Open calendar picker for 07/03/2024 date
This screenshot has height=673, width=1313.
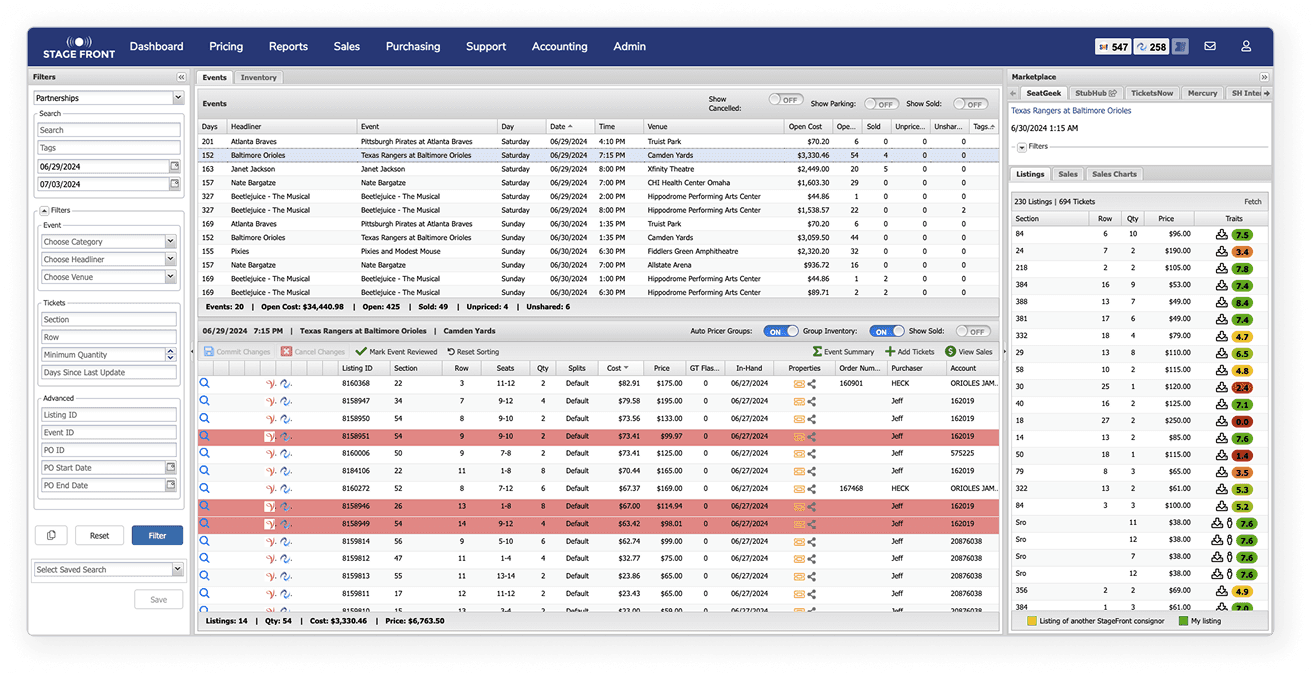[176, 184]
